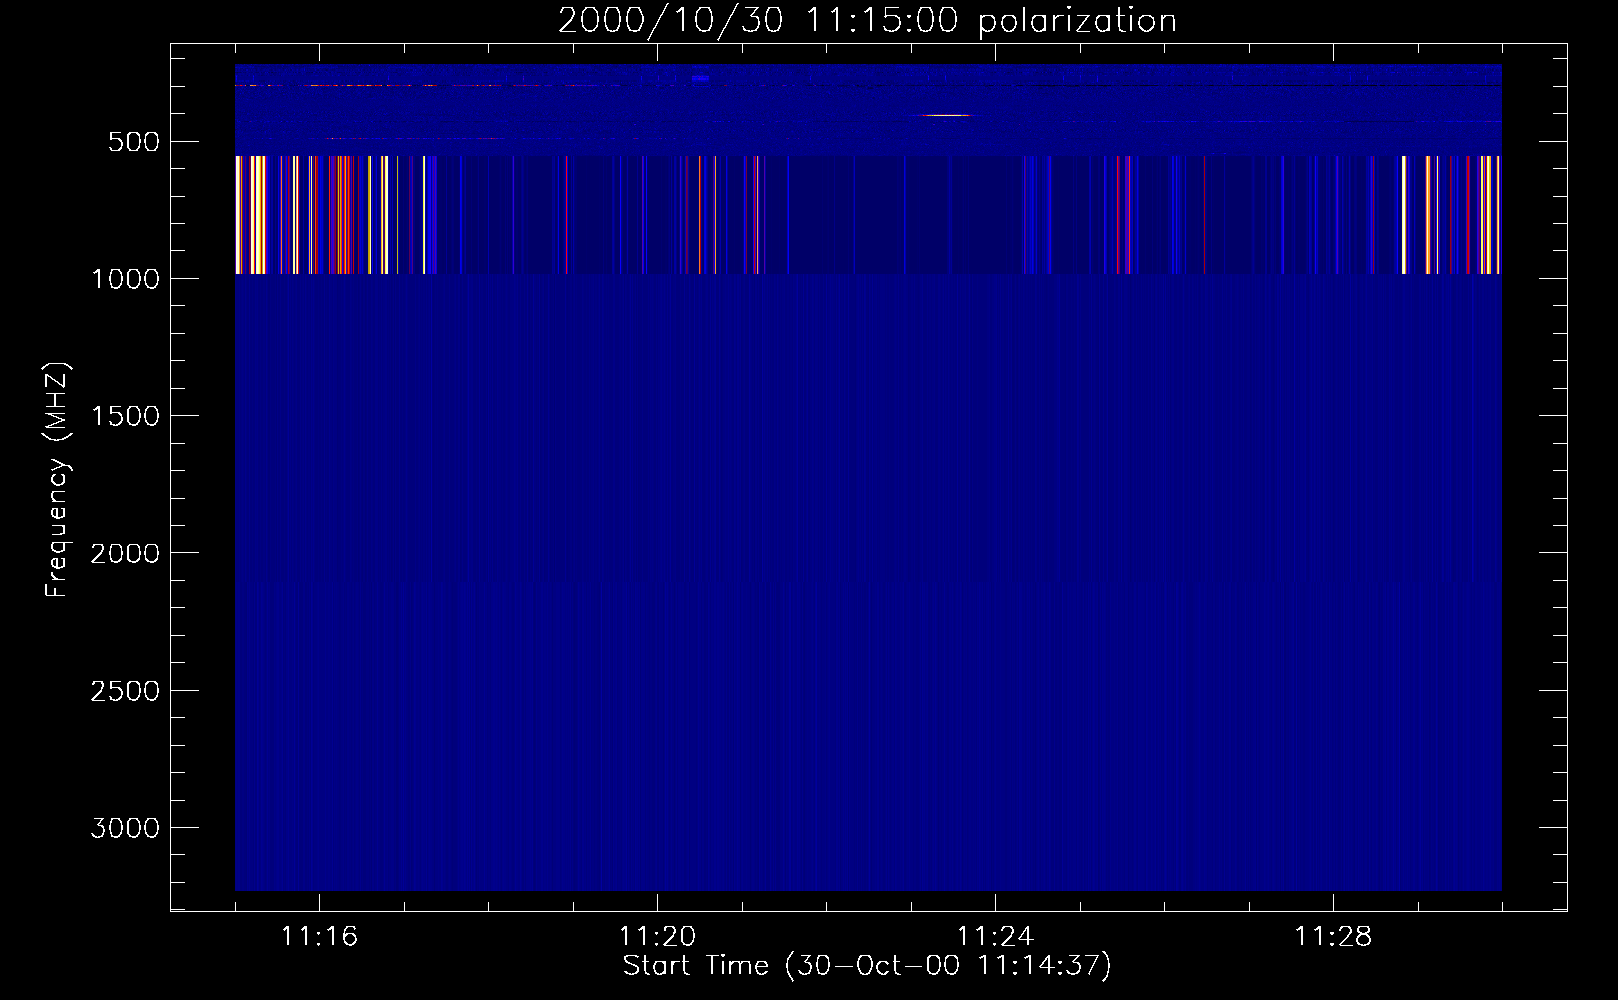
Task: Click the 2000 frequency tick label
Action: [x=125, y=553]
